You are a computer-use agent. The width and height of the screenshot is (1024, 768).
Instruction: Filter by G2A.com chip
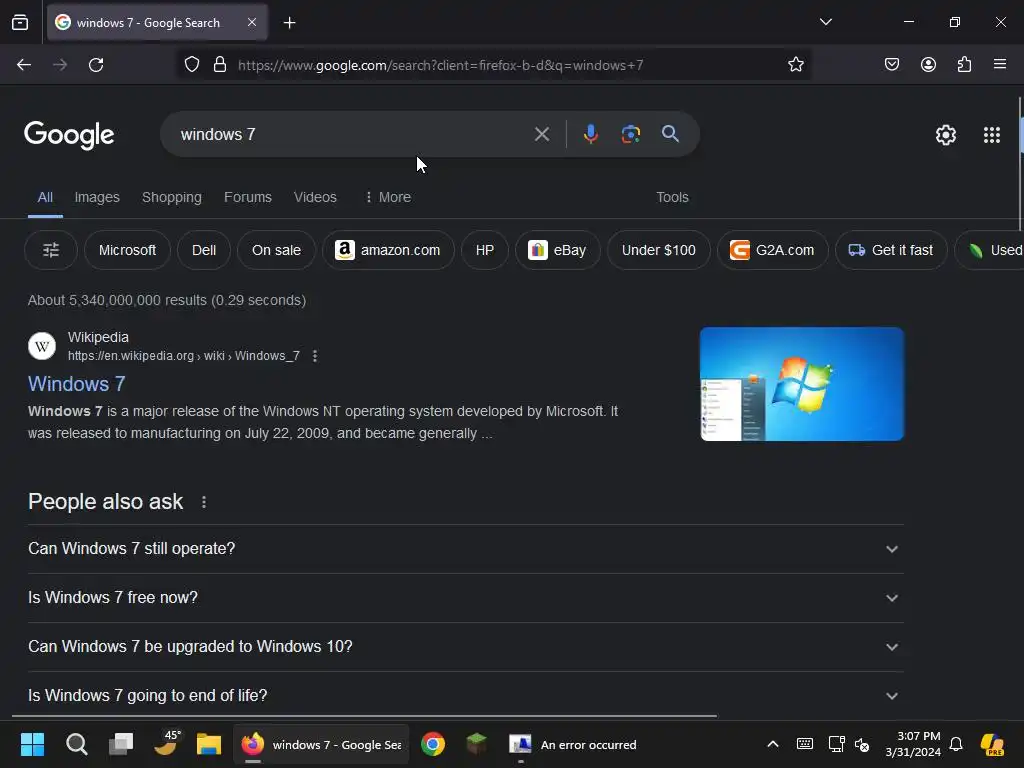tap(773, 250)
